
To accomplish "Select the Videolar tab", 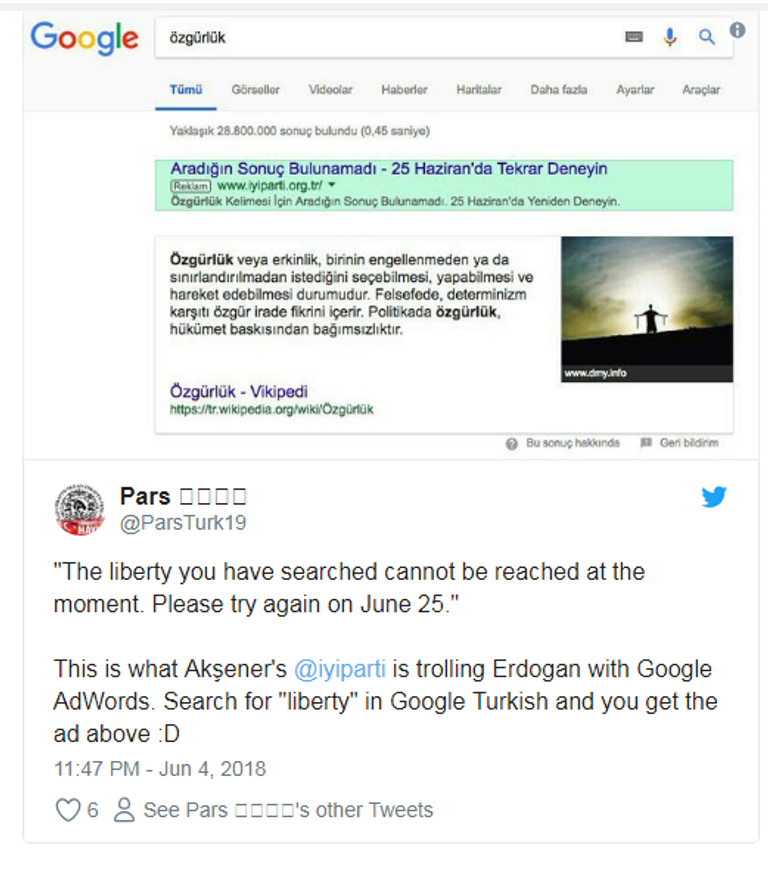I will coord(330,90).
